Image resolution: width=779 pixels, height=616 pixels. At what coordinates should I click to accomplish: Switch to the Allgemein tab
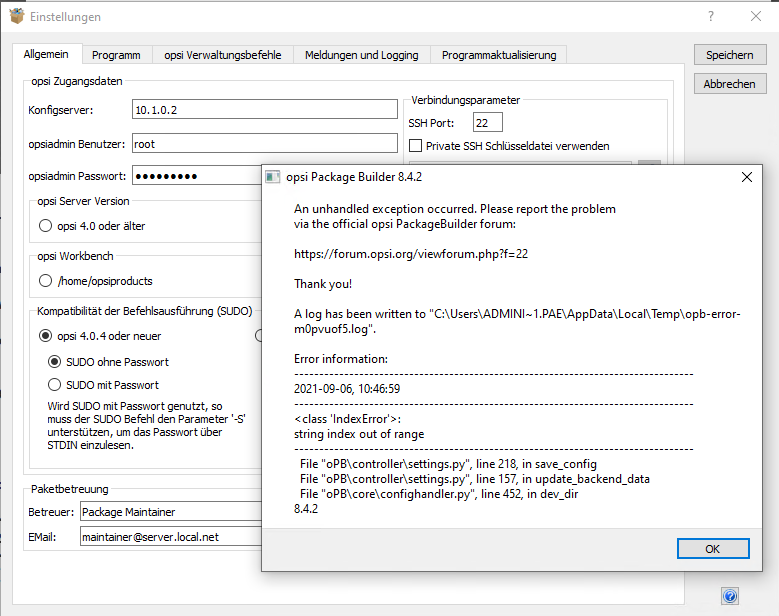click(x=46, y=54)
